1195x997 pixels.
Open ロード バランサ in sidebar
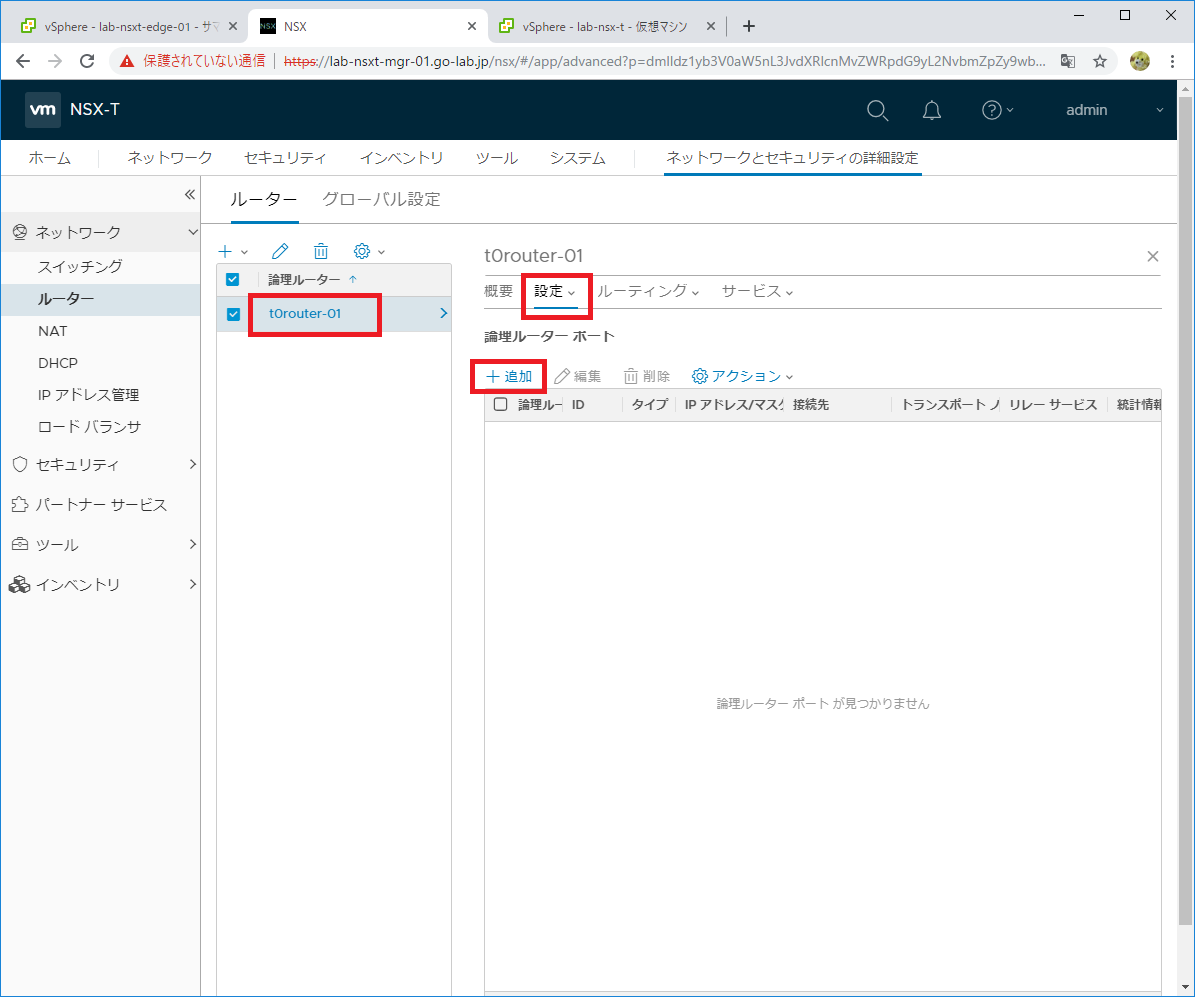point(89,428)
